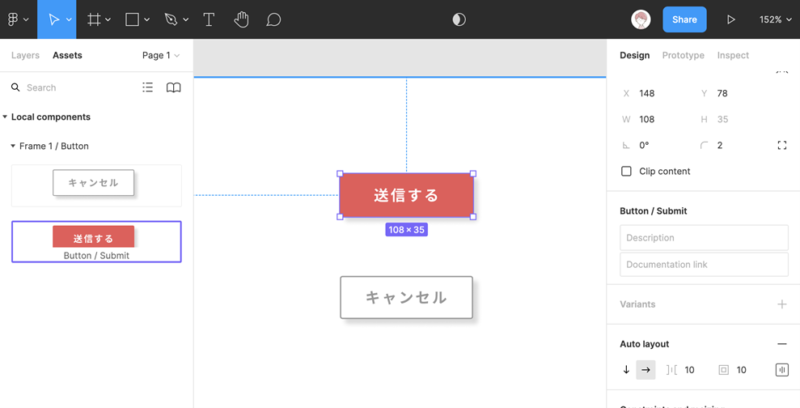Switch to the Prototype tab
Image resolution: width=800 pixels, height=408 pixels.
coord(683,56)
